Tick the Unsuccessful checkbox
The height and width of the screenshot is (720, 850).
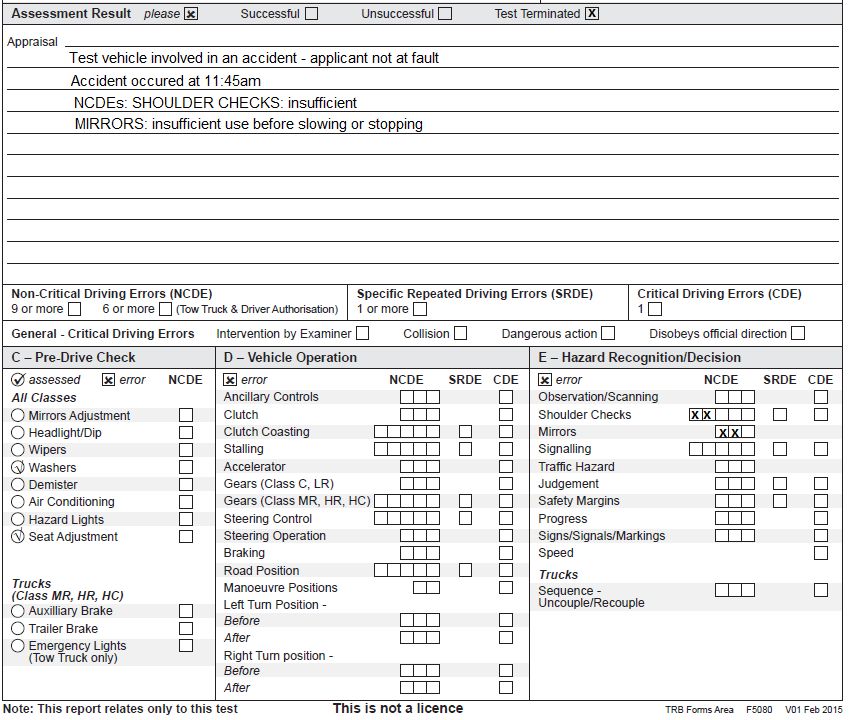pos(445,14)
